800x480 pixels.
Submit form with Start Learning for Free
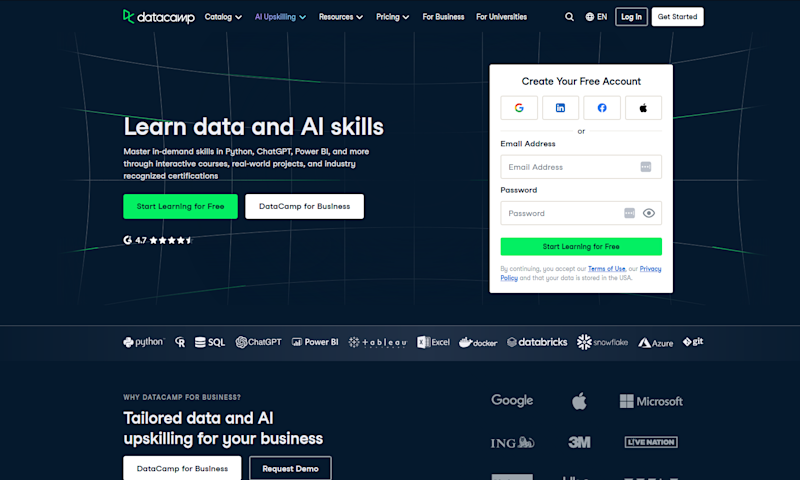pos(581,246)
